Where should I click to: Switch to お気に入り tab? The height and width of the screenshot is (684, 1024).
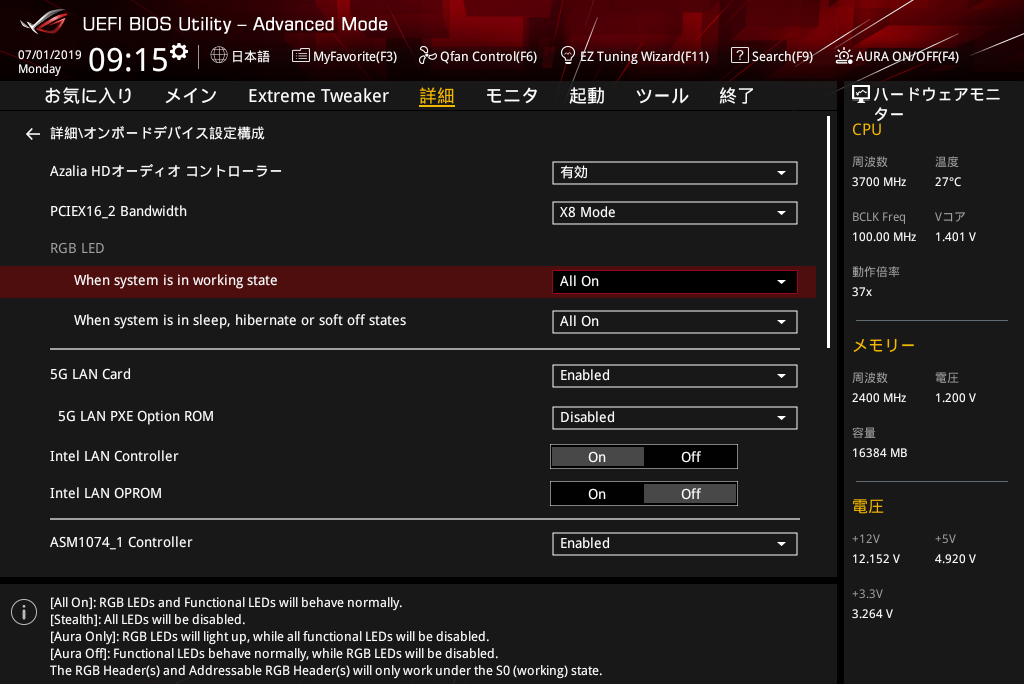click(x=88, y=96)
